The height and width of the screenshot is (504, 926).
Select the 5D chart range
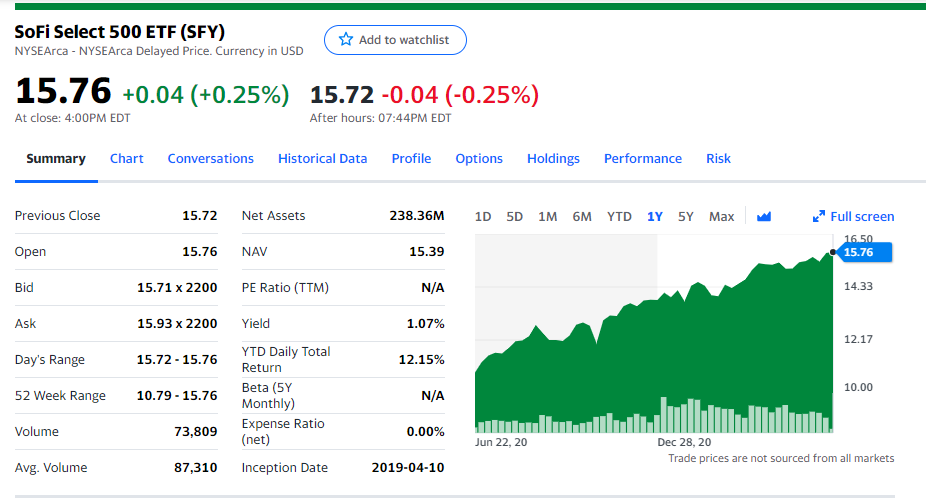click(514, 216)
